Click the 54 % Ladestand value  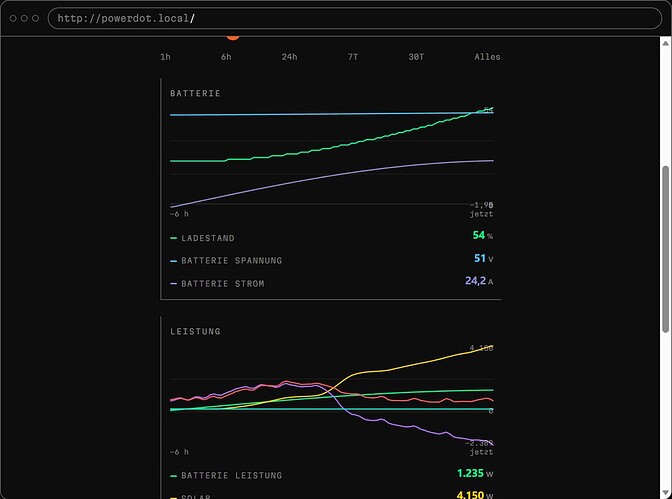click(x=483, y=235)
